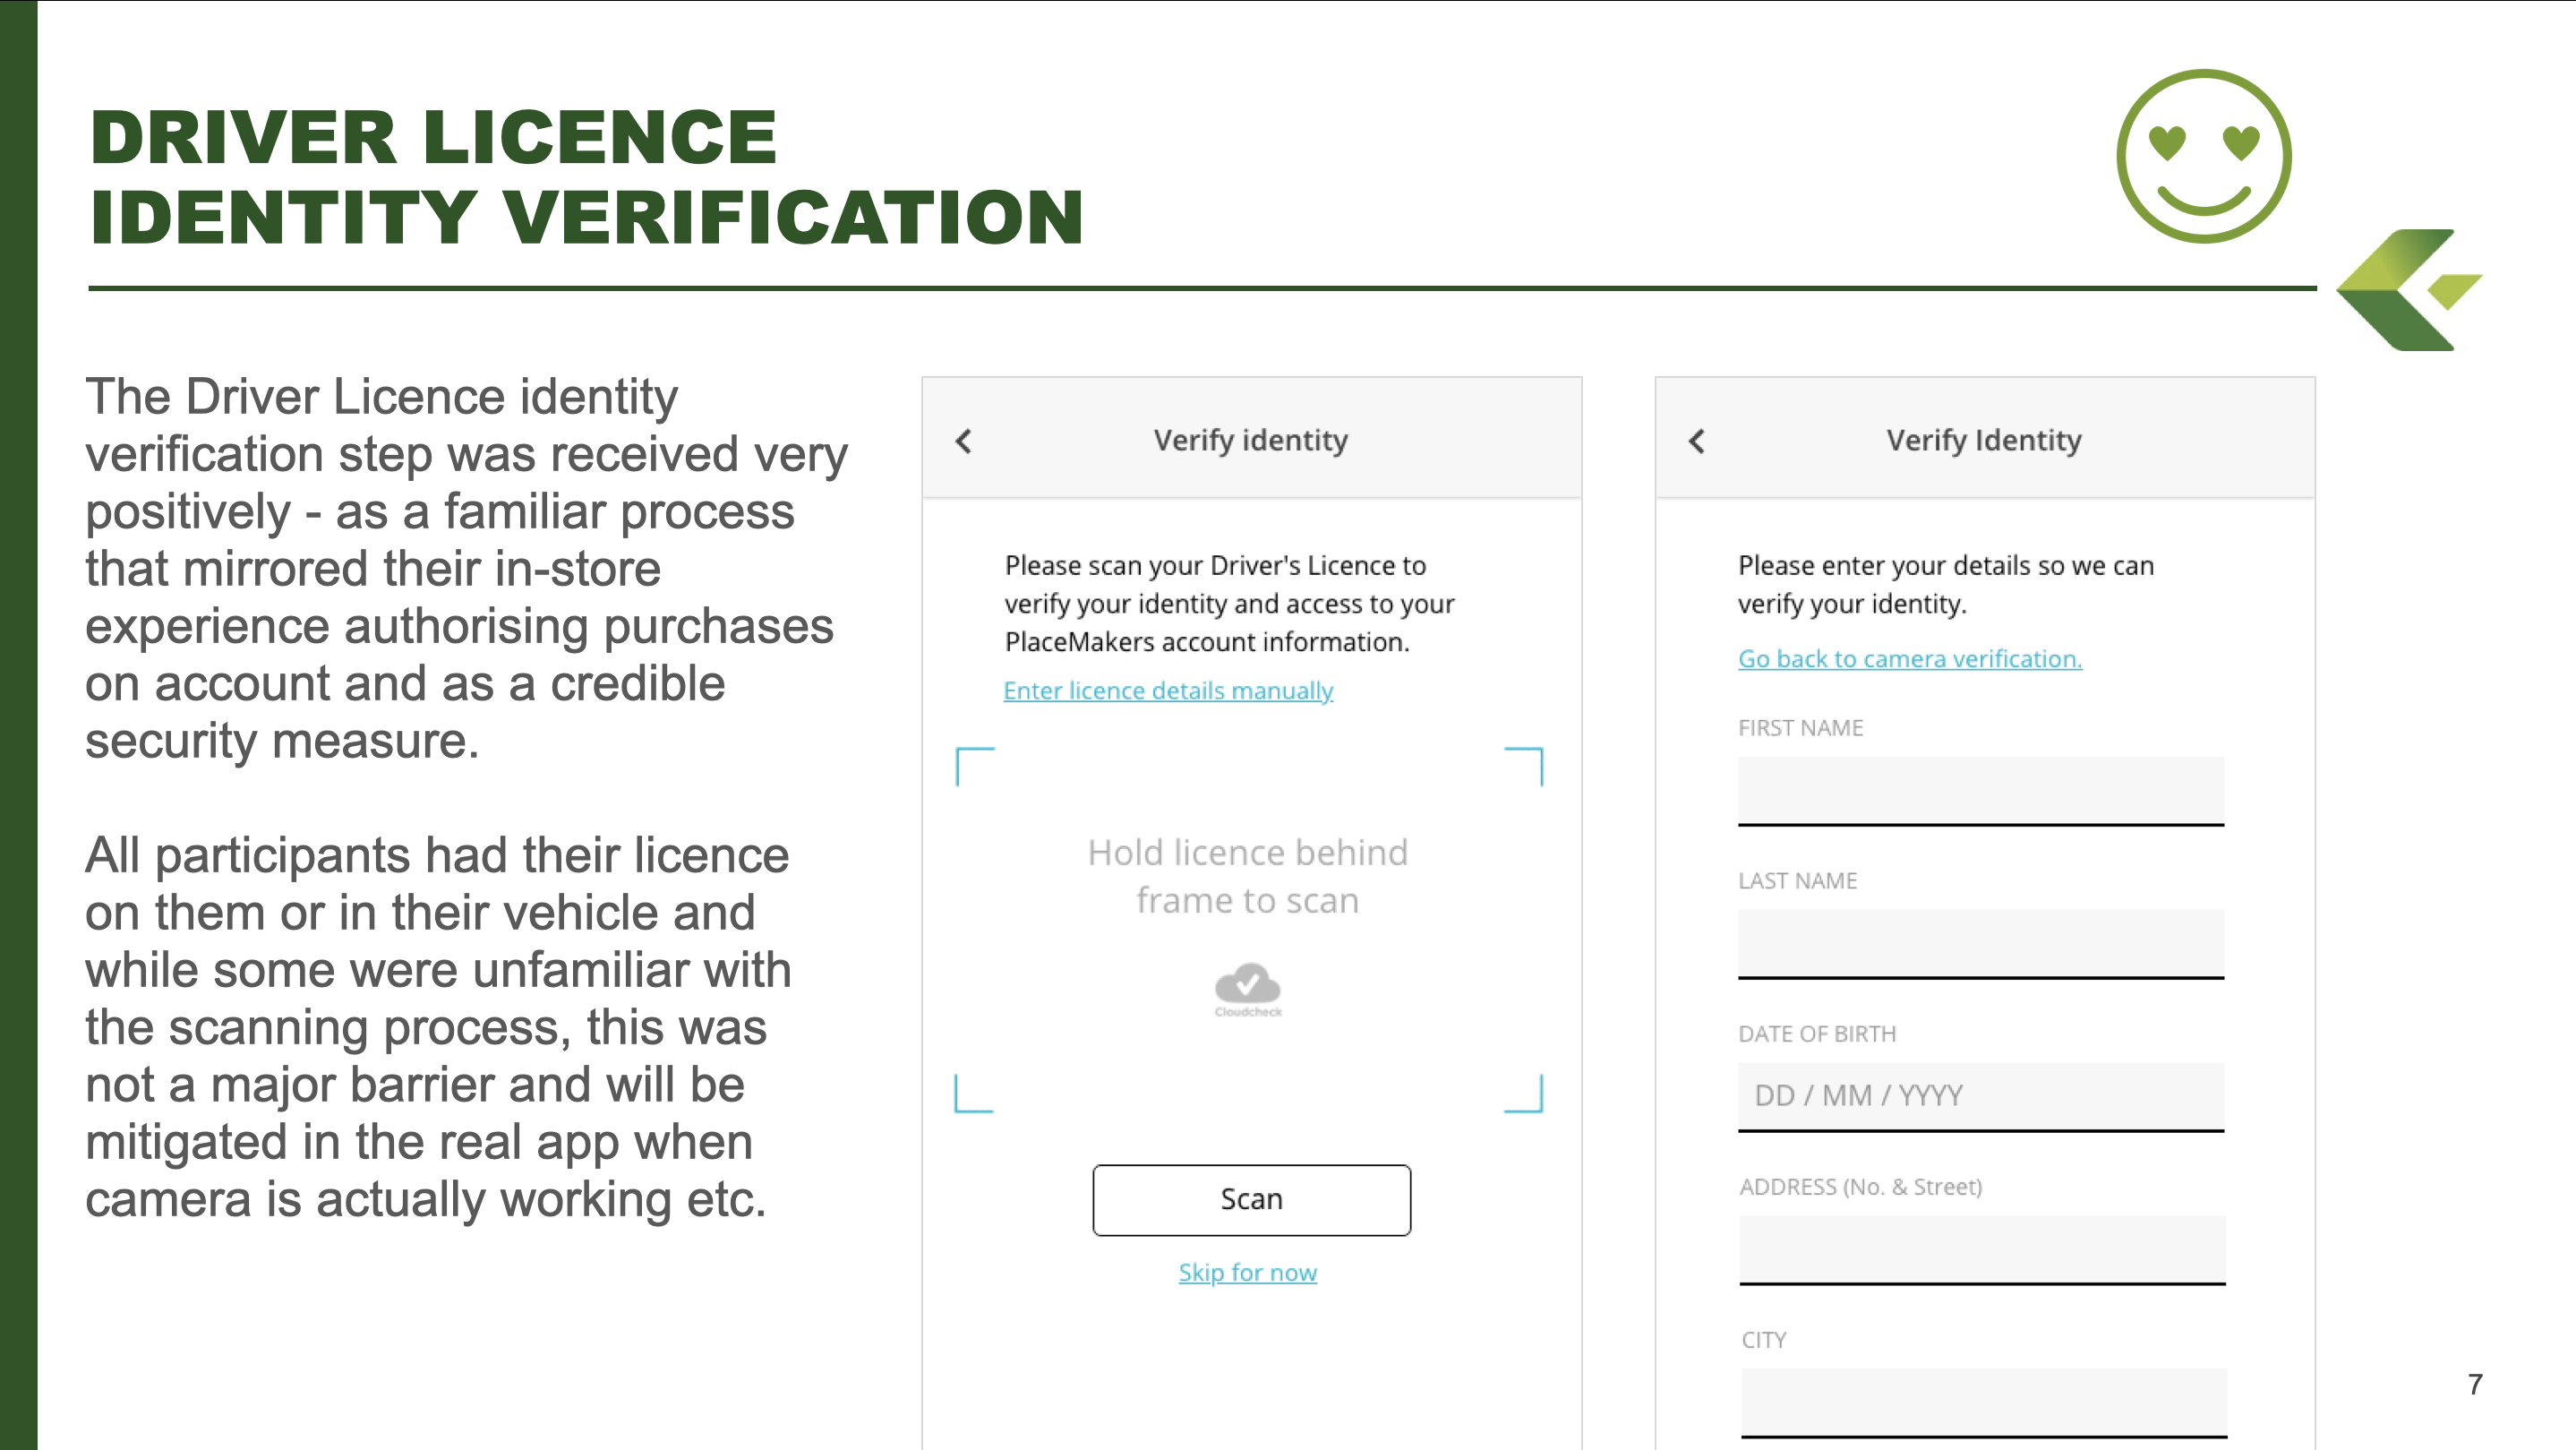Go back using left Verify identity chevron
Viewport: 2576px width, 1450px height.
964,441
